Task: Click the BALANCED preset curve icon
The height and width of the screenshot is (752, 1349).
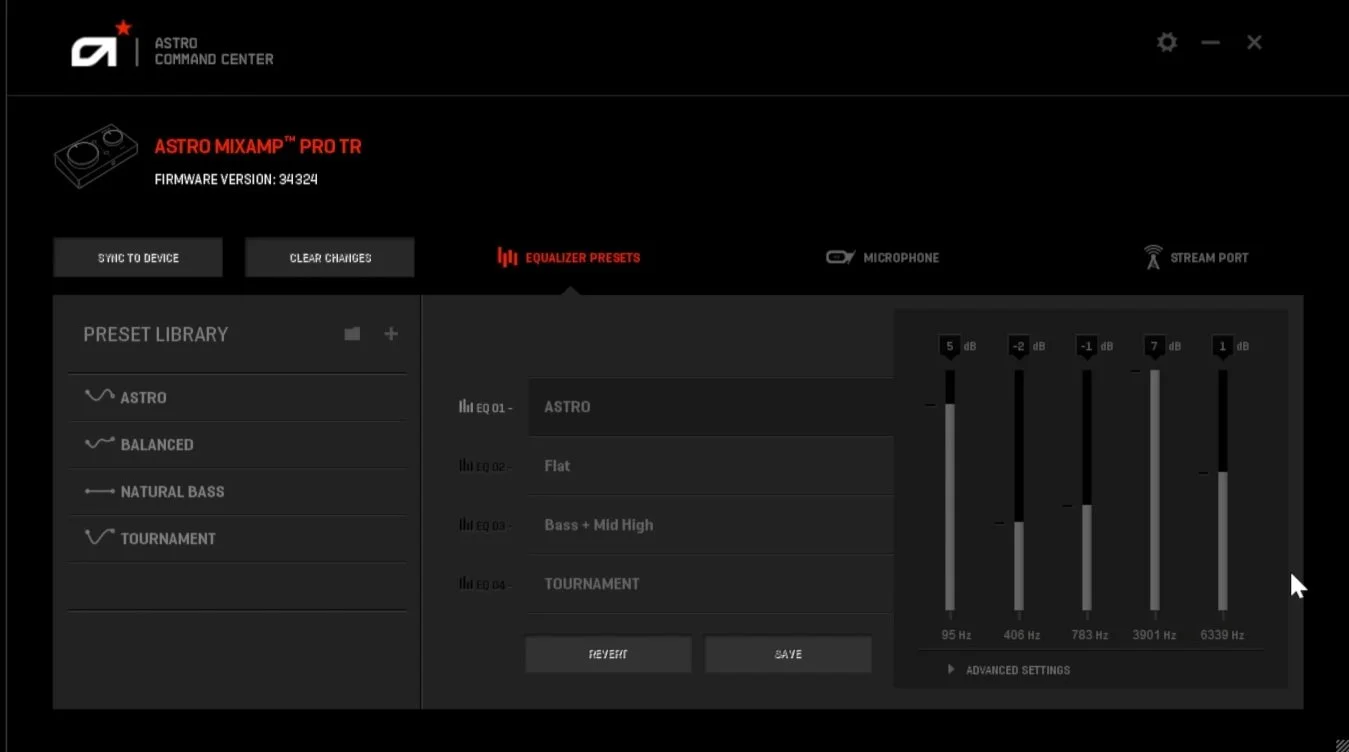Action: pos(99,443)
